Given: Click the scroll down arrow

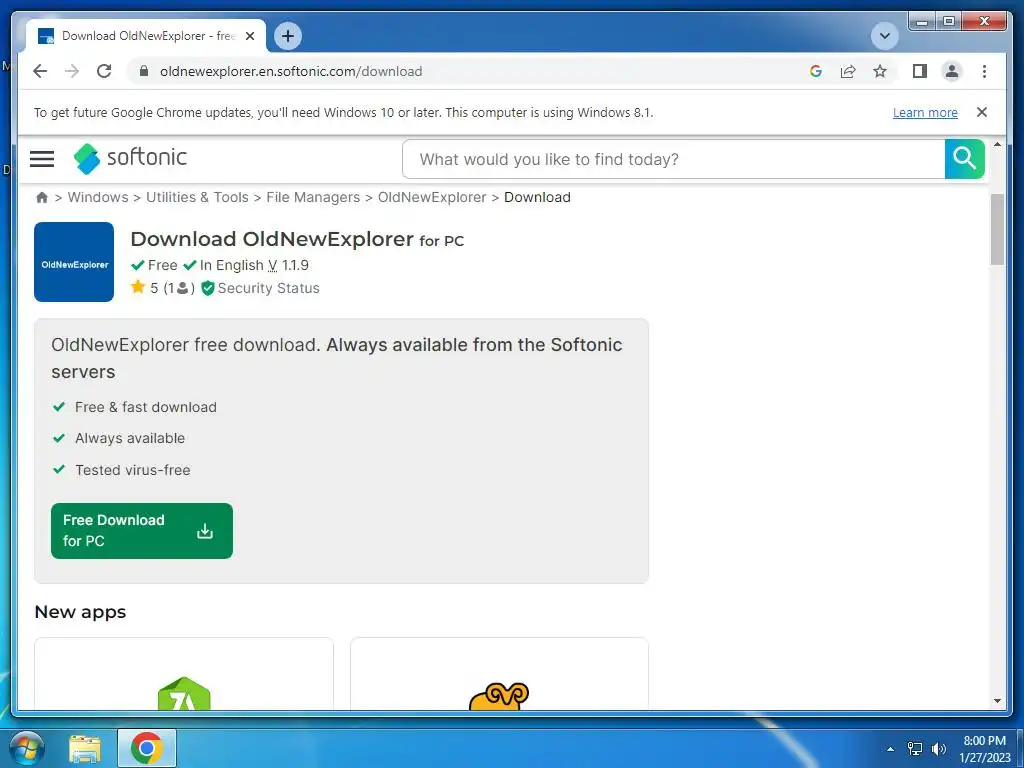Looking at the screenshot, I should (997, 701).
